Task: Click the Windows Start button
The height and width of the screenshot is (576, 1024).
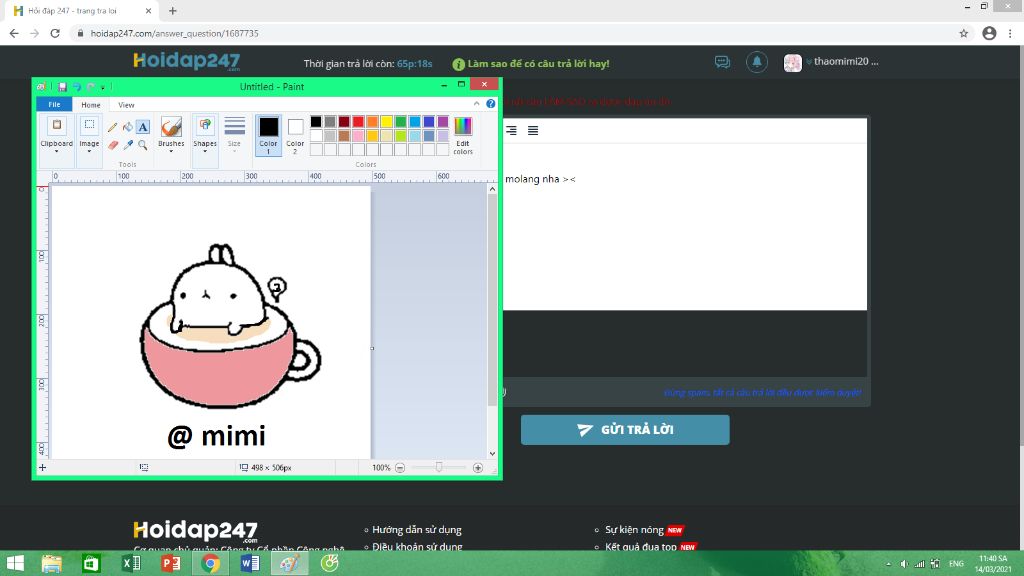Action: tap(15, 563)
